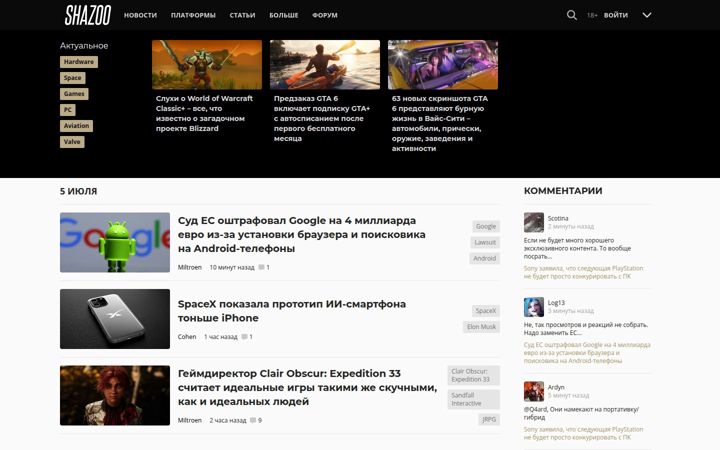Click the Комментарии section heading
Viewport: 720px width, 450px height.
click(563, 191)
